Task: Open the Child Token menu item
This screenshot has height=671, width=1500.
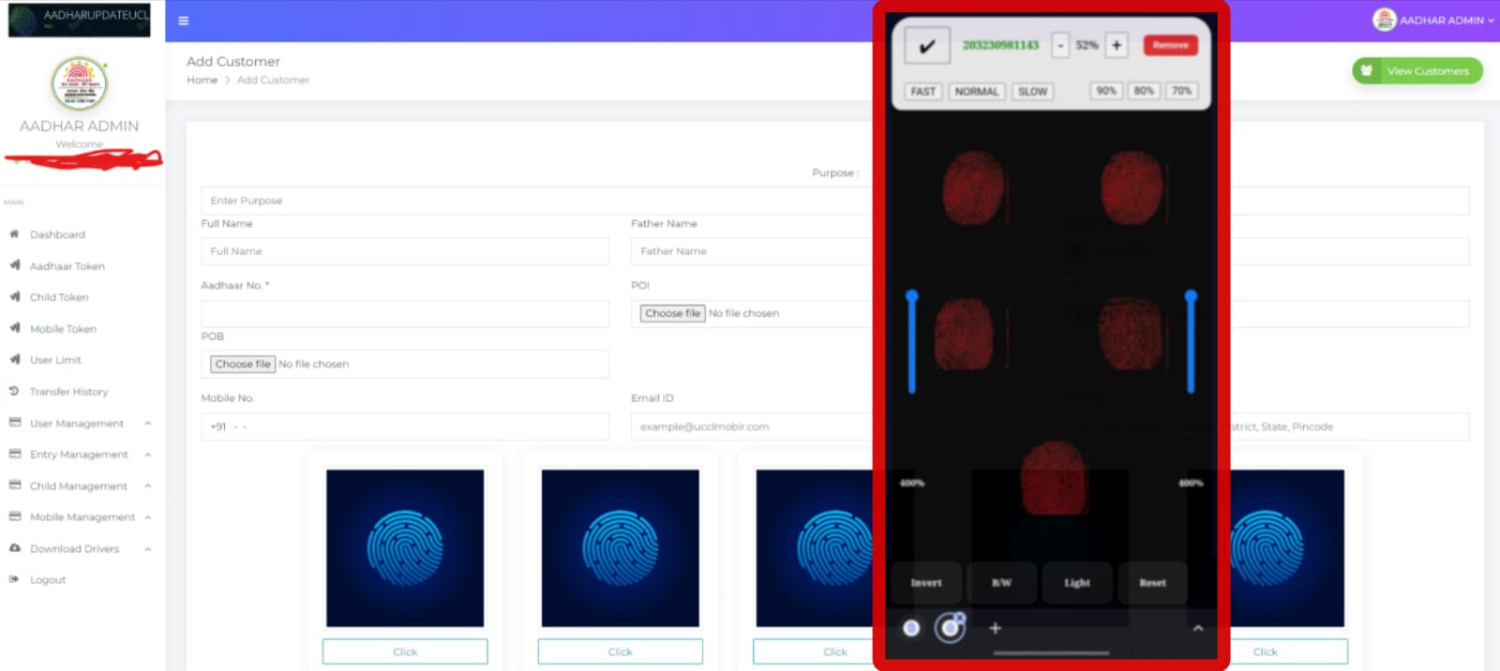Action: pos(59,297)
